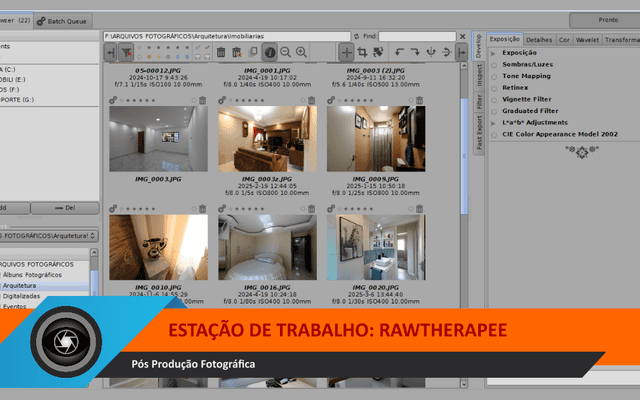Click thumbnail scrollbar down arrow

(464, 384)
